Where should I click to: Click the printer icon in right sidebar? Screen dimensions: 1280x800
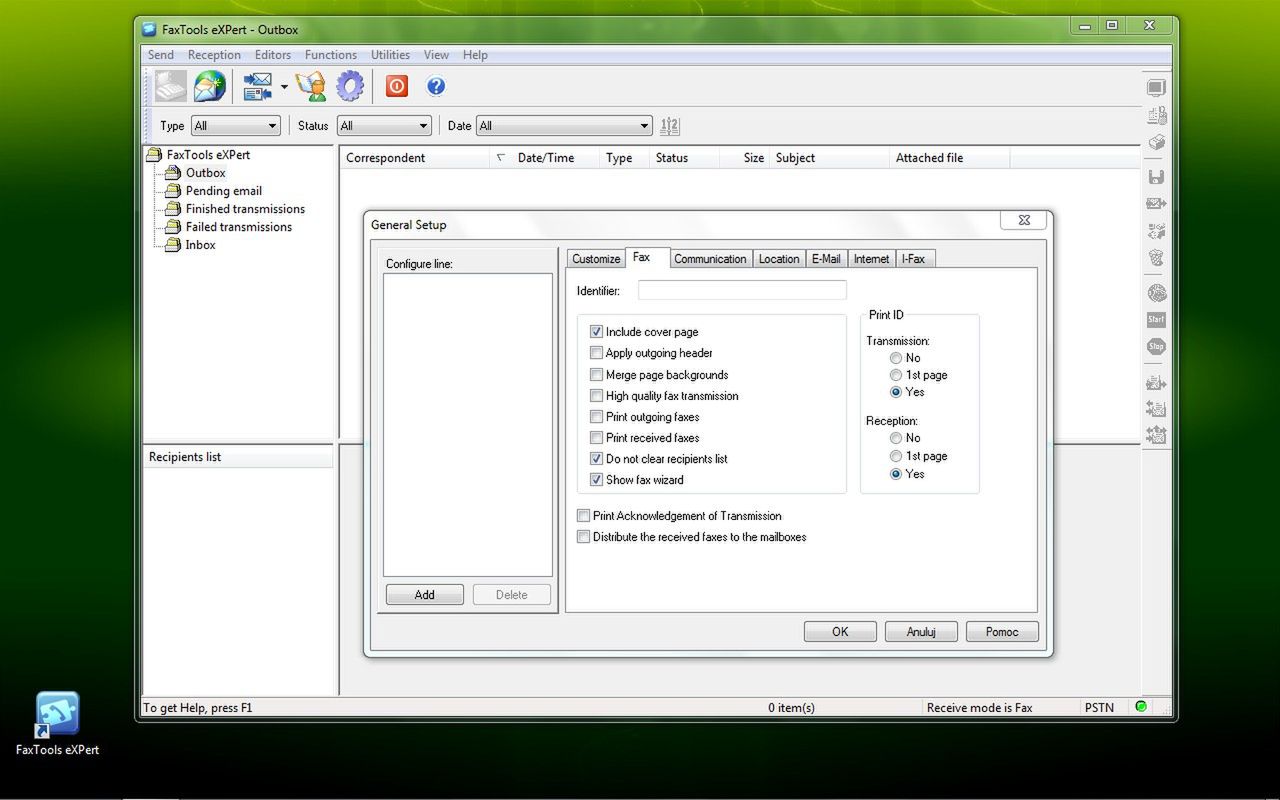click(1156, 142)
